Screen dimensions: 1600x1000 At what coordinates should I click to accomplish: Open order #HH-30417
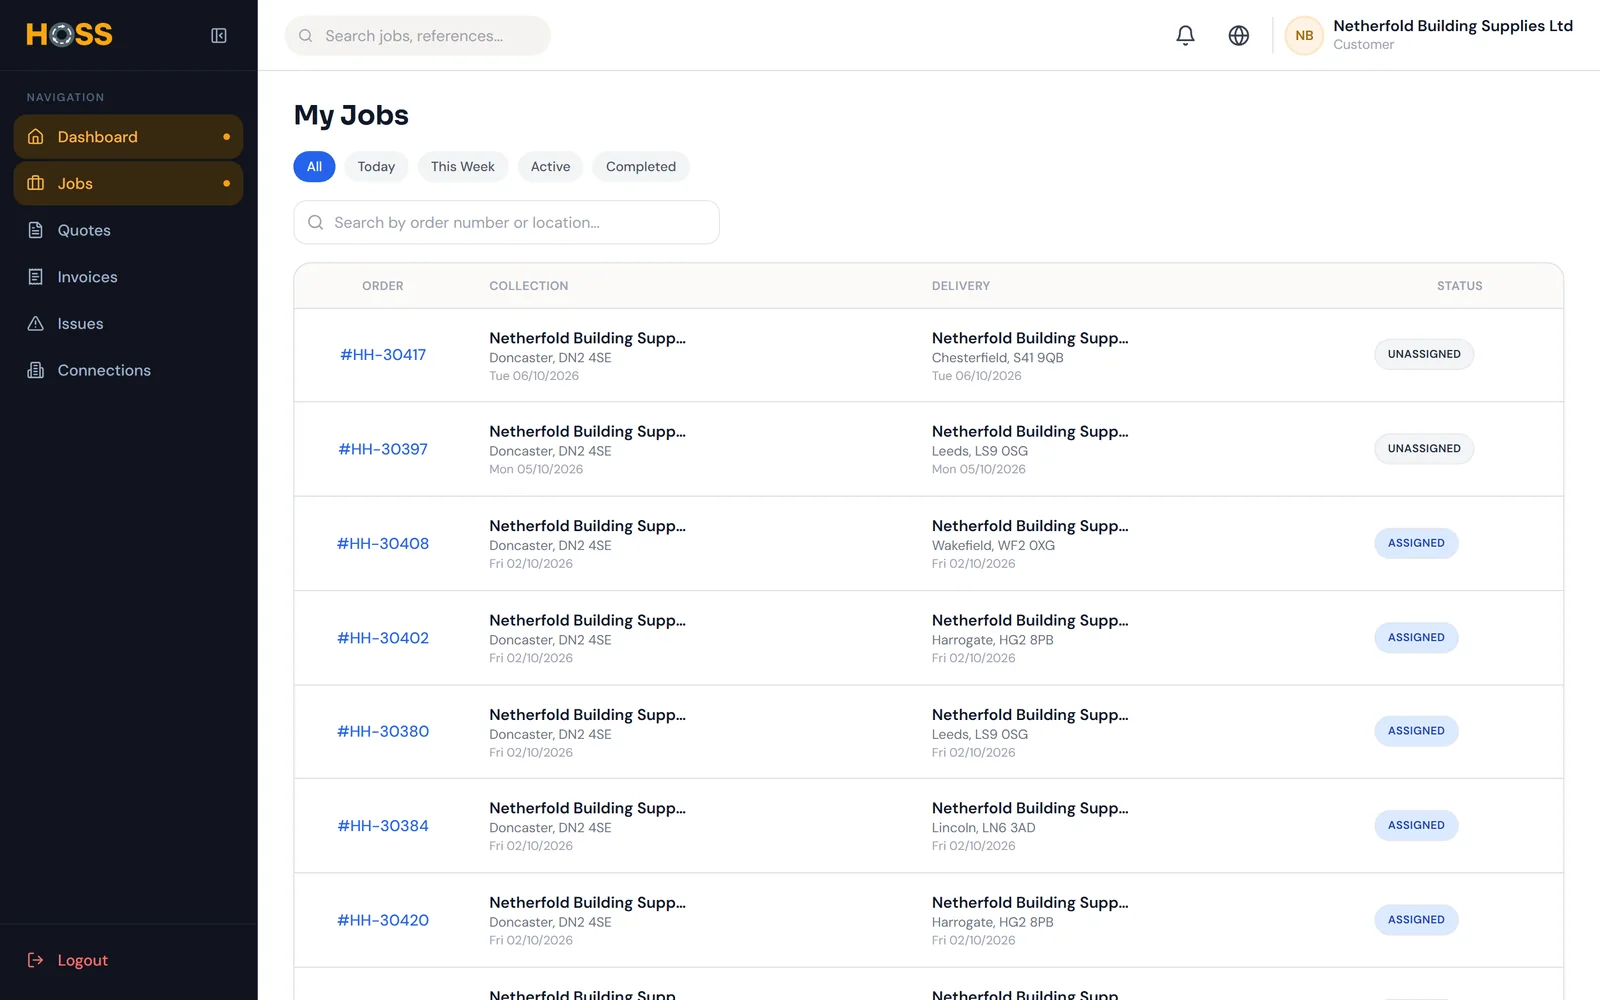pos(383,355)
